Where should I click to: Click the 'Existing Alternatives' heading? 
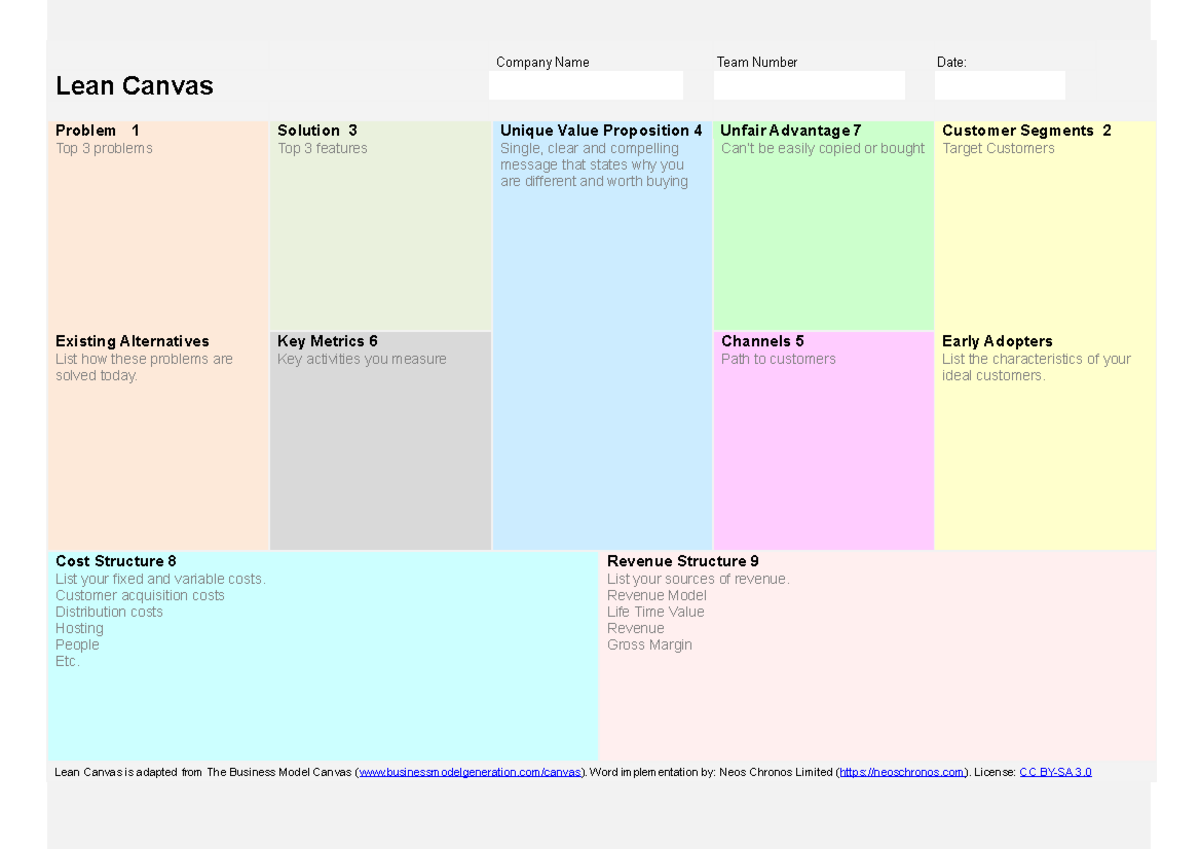pos(132,342)
